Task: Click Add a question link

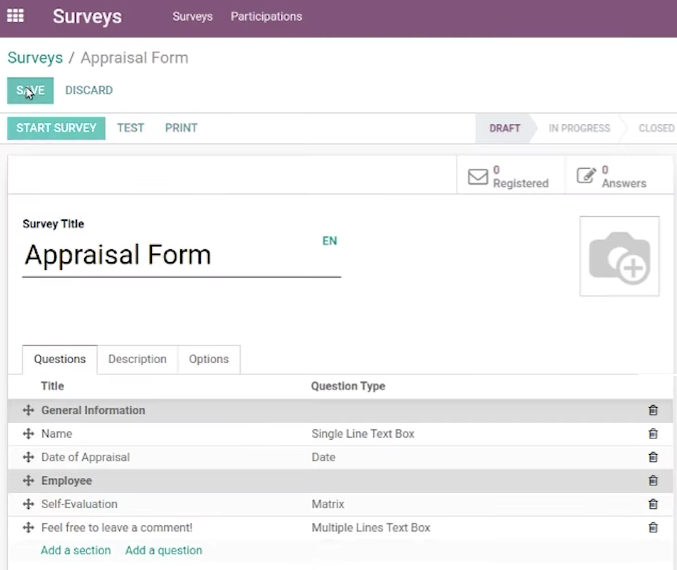Action: [164, 550]
